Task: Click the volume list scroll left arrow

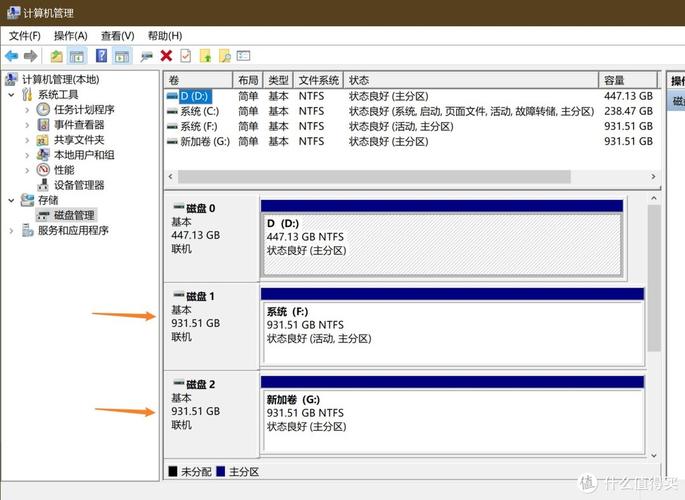Action: [x=171, y=176]
